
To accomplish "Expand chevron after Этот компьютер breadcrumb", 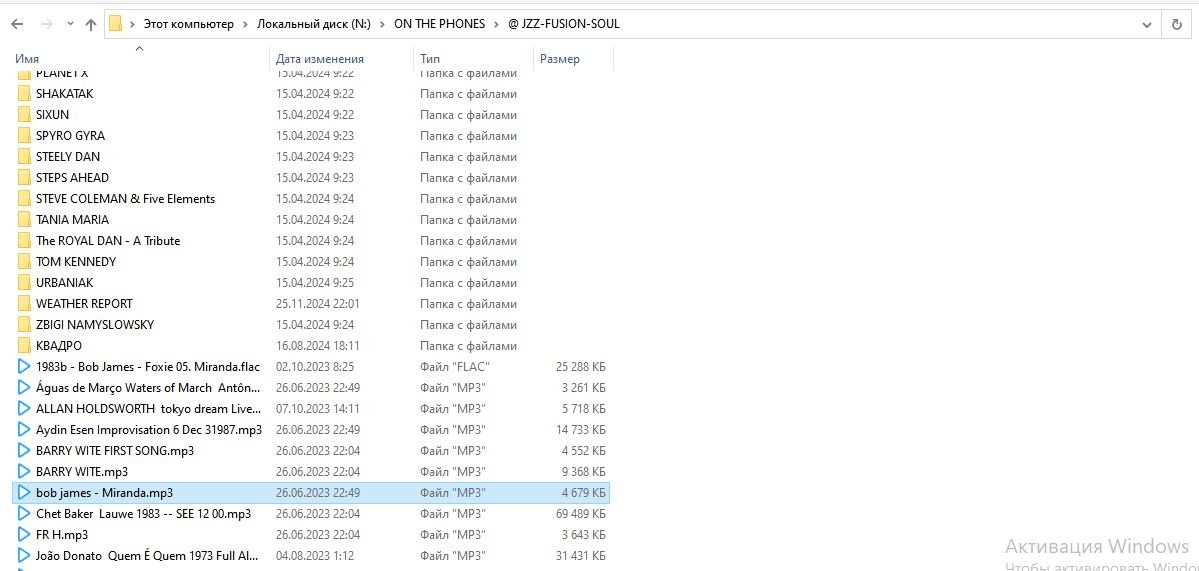I will pyautogui.click(x=245, y=24).
